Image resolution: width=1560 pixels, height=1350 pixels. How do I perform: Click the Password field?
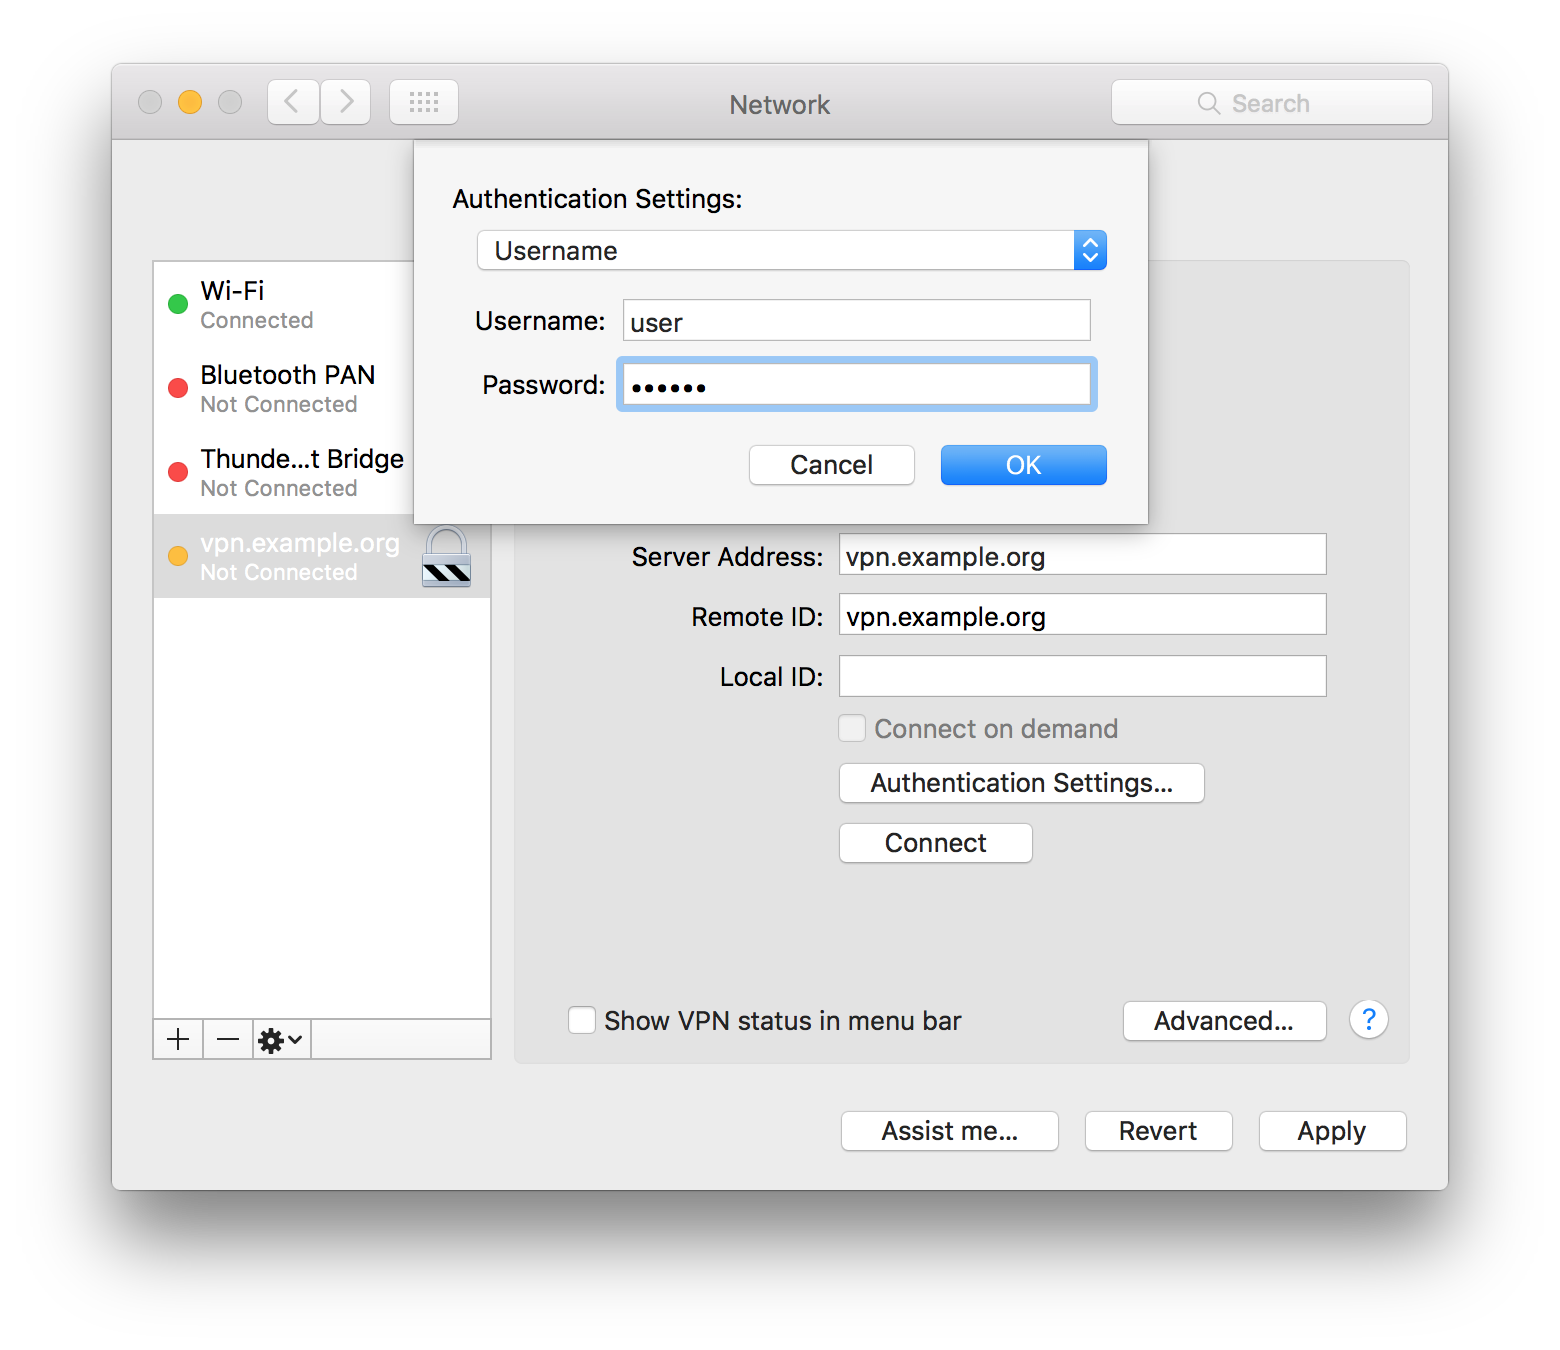pos(856,384)
